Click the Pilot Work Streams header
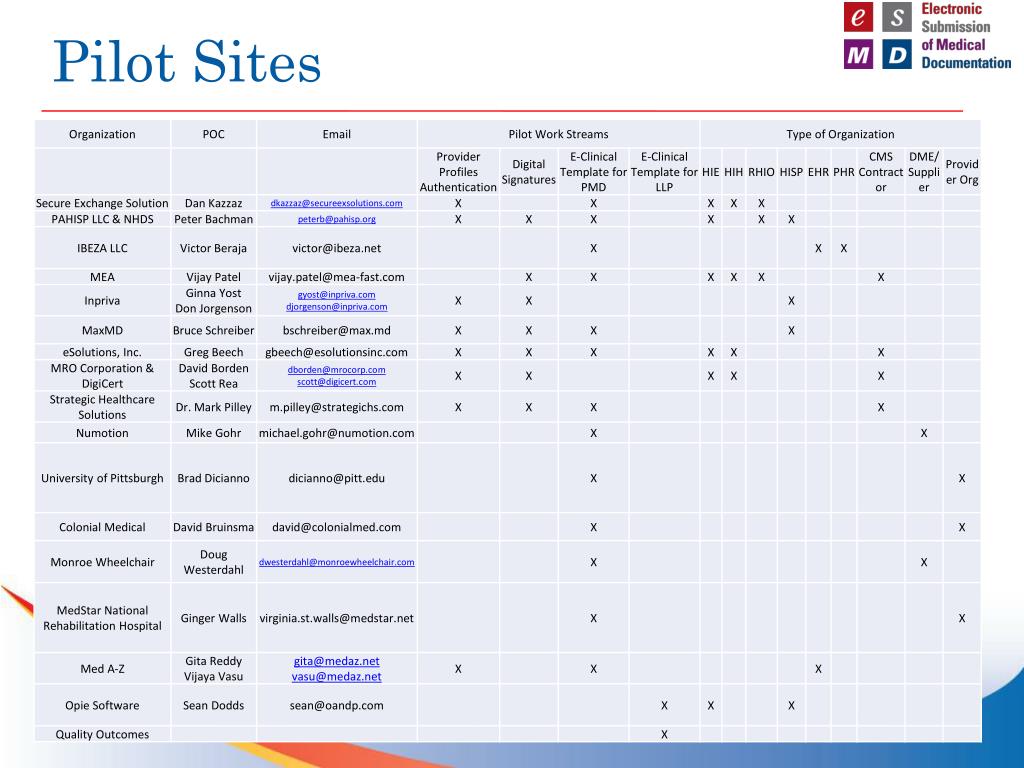1024x768 pixels. [558, 134]
